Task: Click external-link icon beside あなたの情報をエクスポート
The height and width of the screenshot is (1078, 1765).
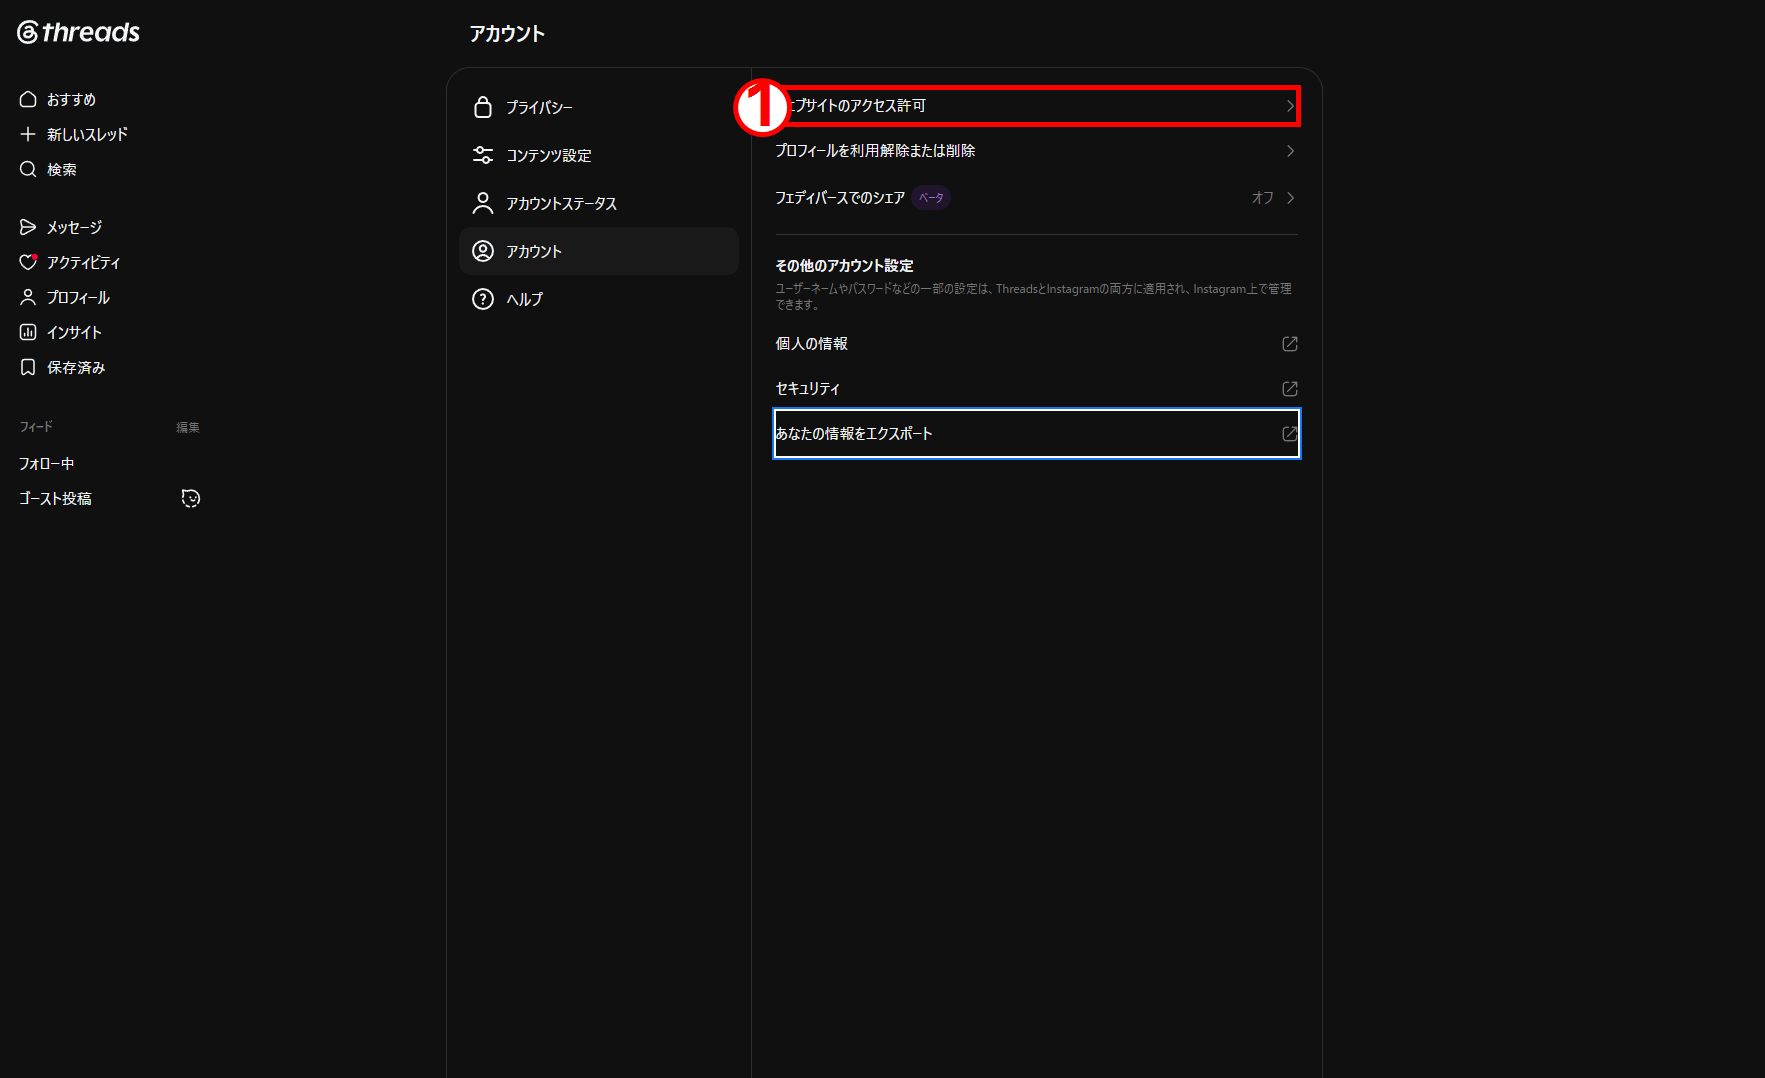Action: tap(1290, 434)
